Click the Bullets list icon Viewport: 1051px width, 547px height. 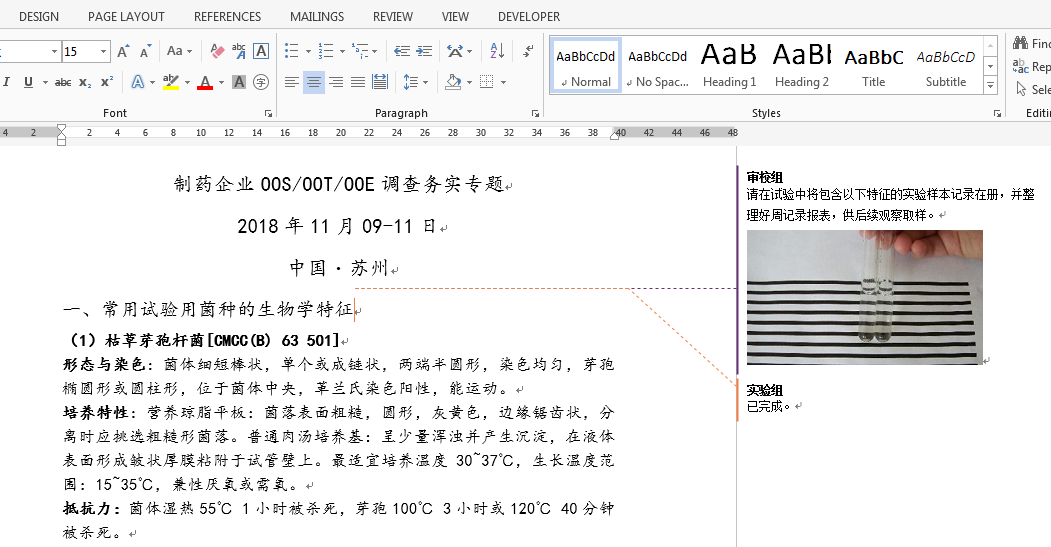tap(292, 51)
